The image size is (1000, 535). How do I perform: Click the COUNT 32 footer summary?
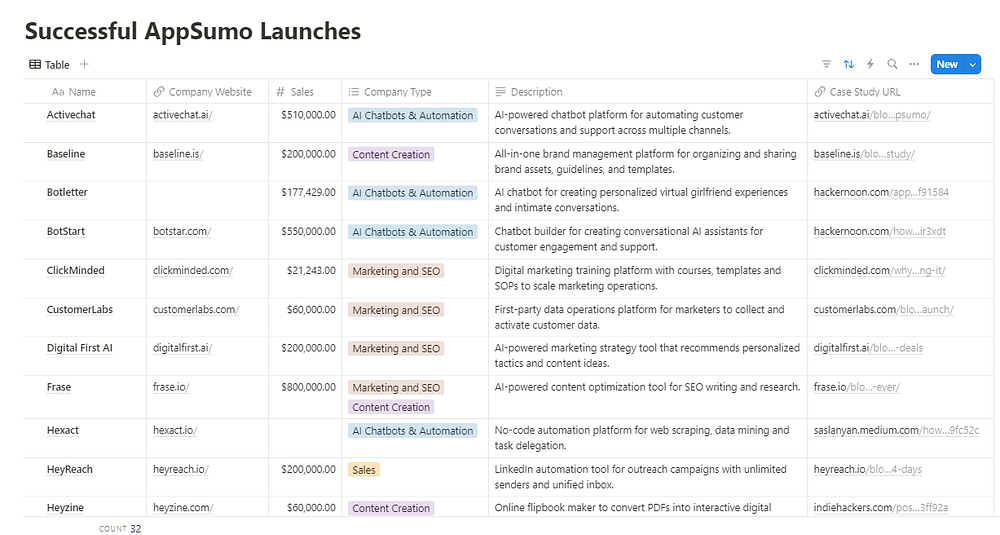120,529
